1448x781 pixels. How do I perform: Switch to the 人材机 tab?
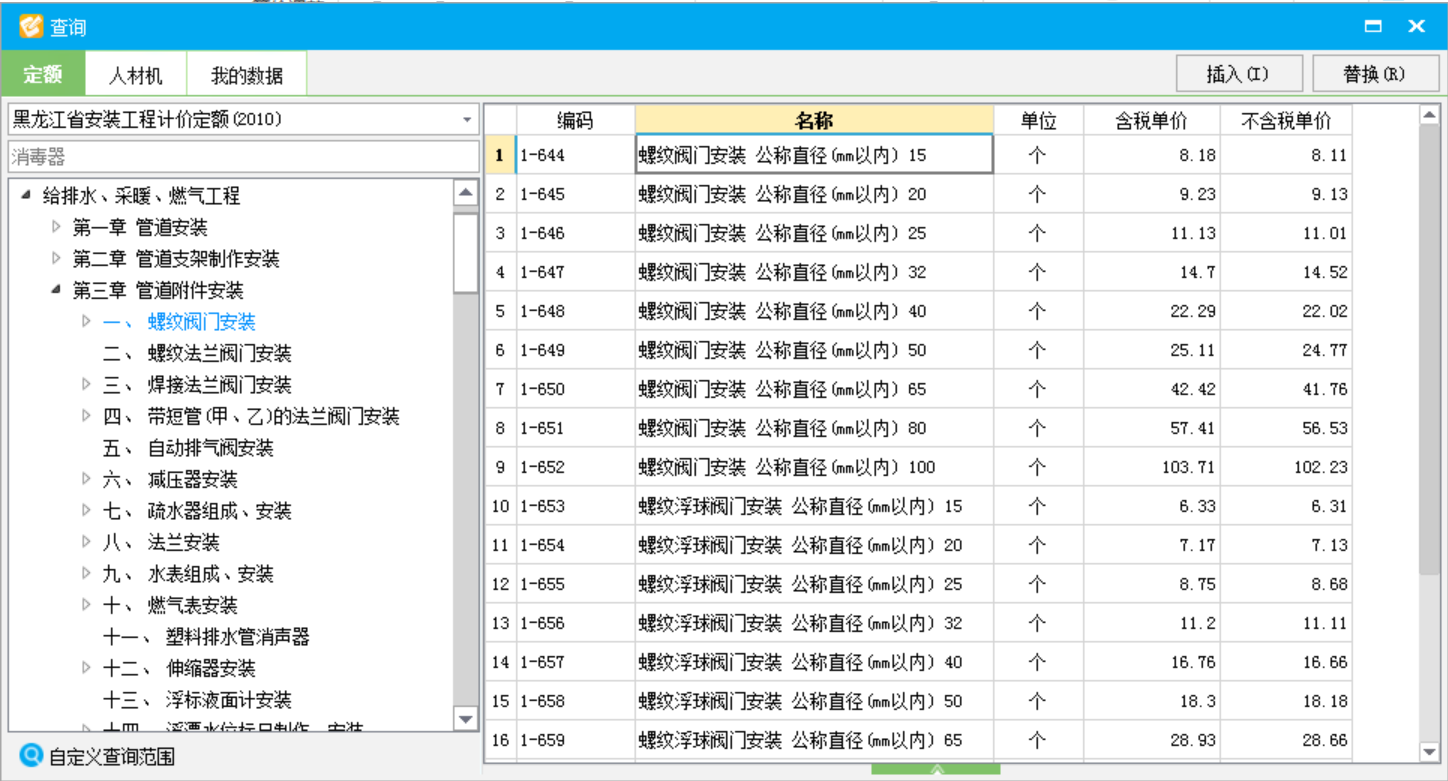(135, 75)
